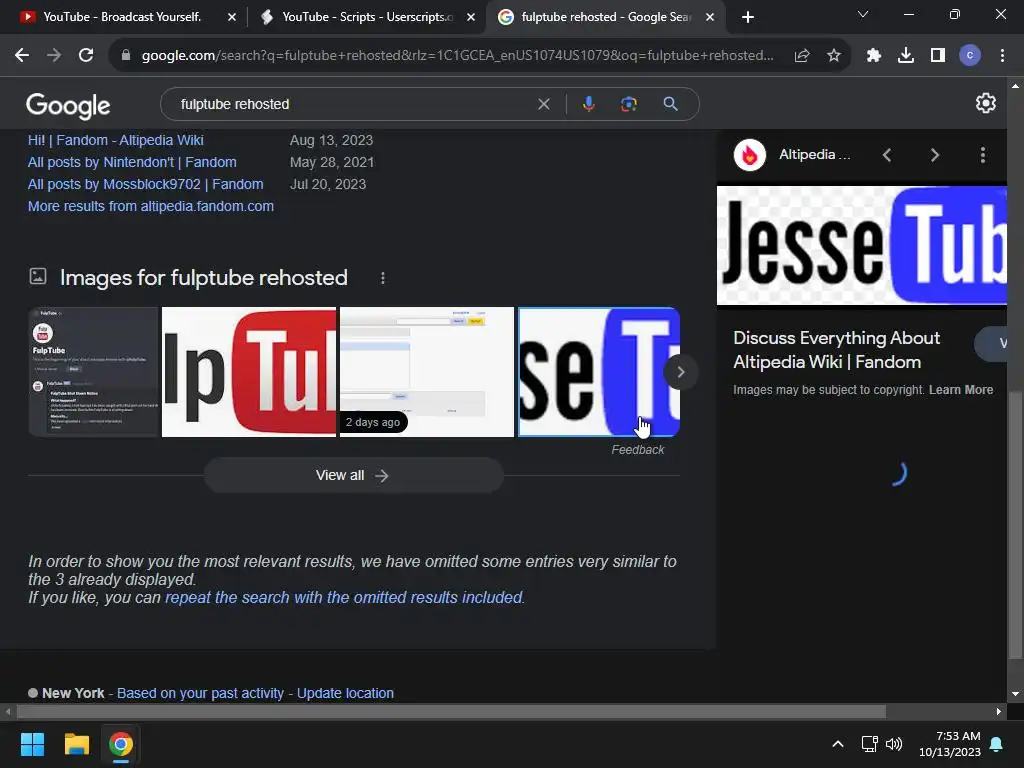Switch to YouTube - Broadcast Yourself tab
This screenshot has height=768, width=1024.
click(122, 17)
